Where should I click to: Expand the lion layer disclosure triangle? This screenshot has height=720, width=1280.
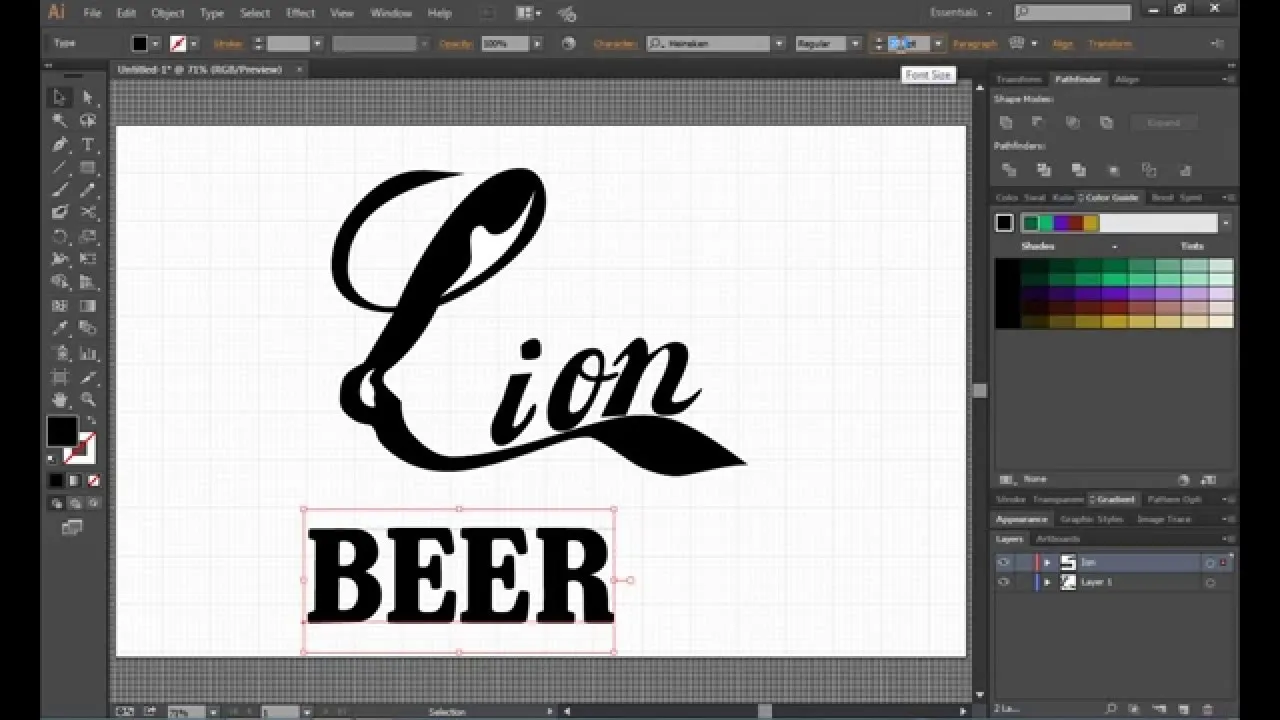click(1047, 562)
